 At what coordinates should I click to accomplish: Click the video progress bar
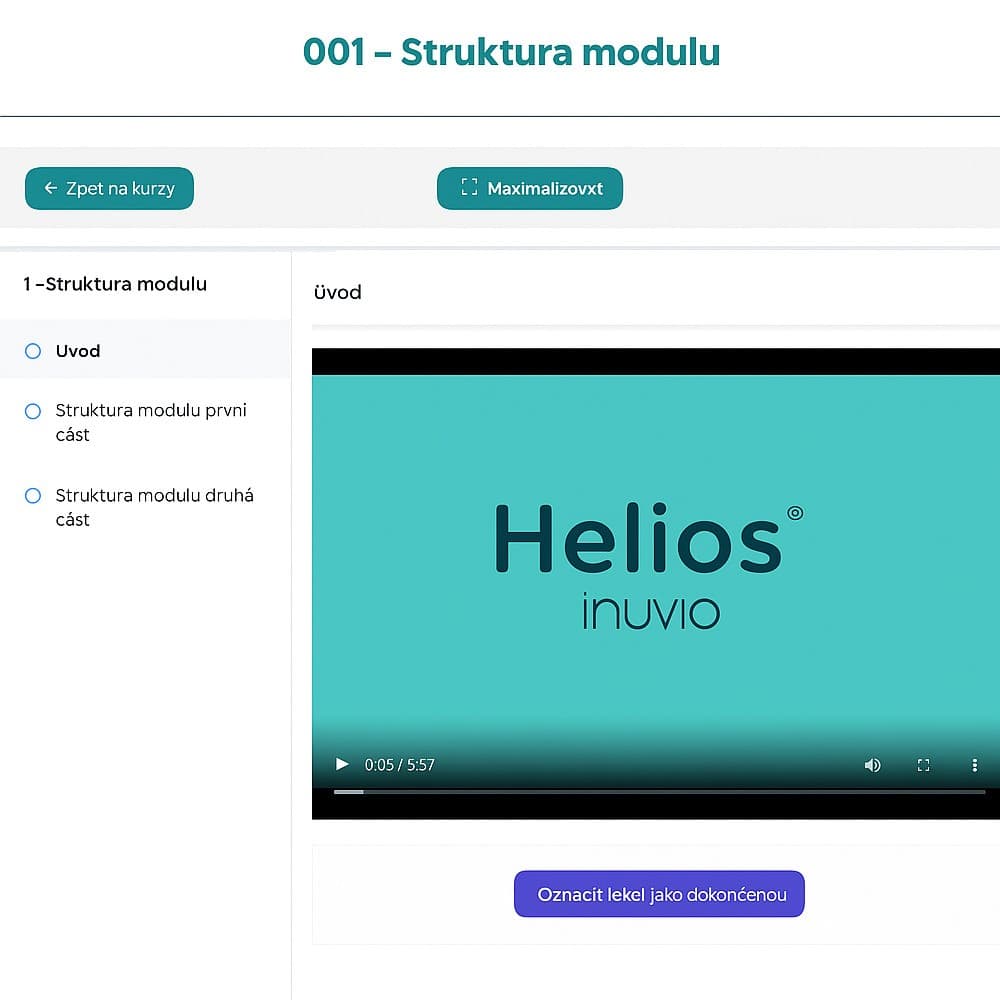(659, 791)
